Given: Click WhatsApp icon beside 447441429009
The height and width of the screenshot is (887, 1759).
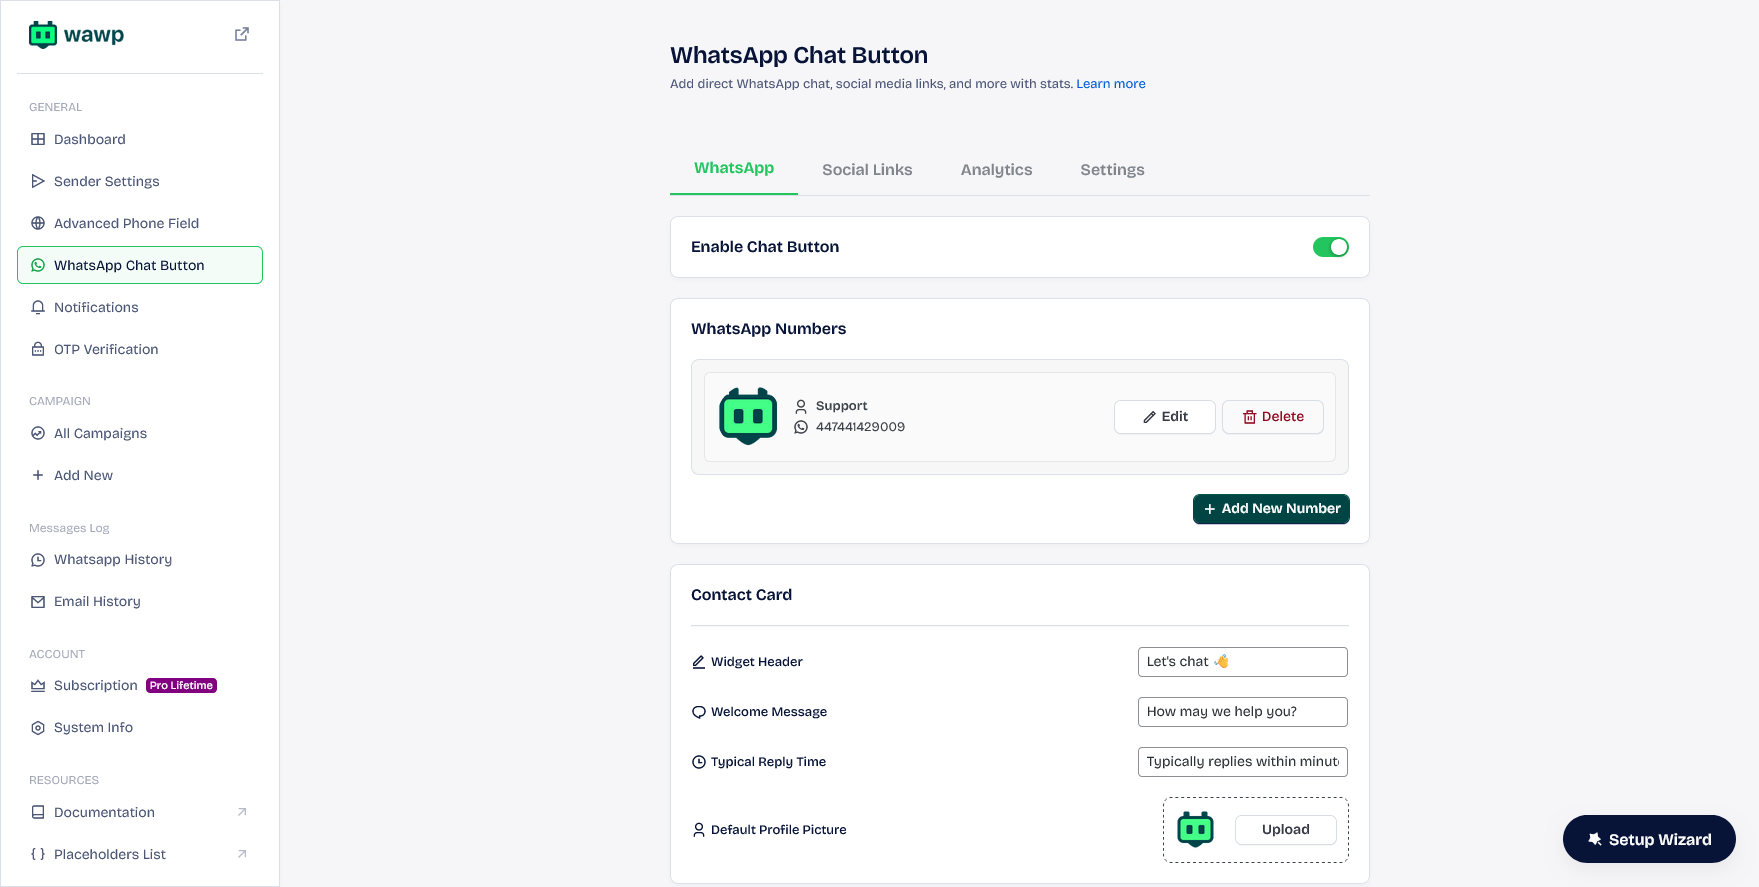Looking at the screenshot, I should coord(801,427).
